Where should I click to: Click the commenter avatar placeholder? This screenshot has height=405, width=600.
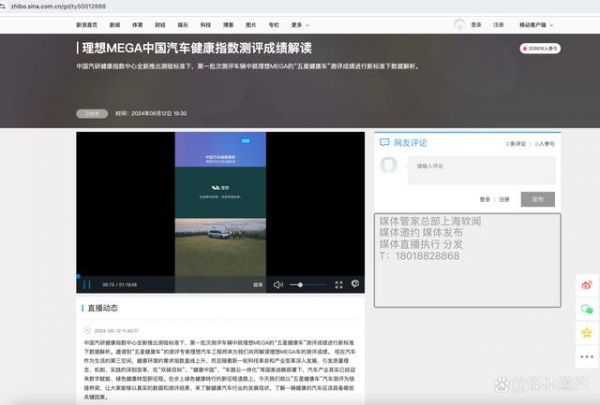click(389, 165)
